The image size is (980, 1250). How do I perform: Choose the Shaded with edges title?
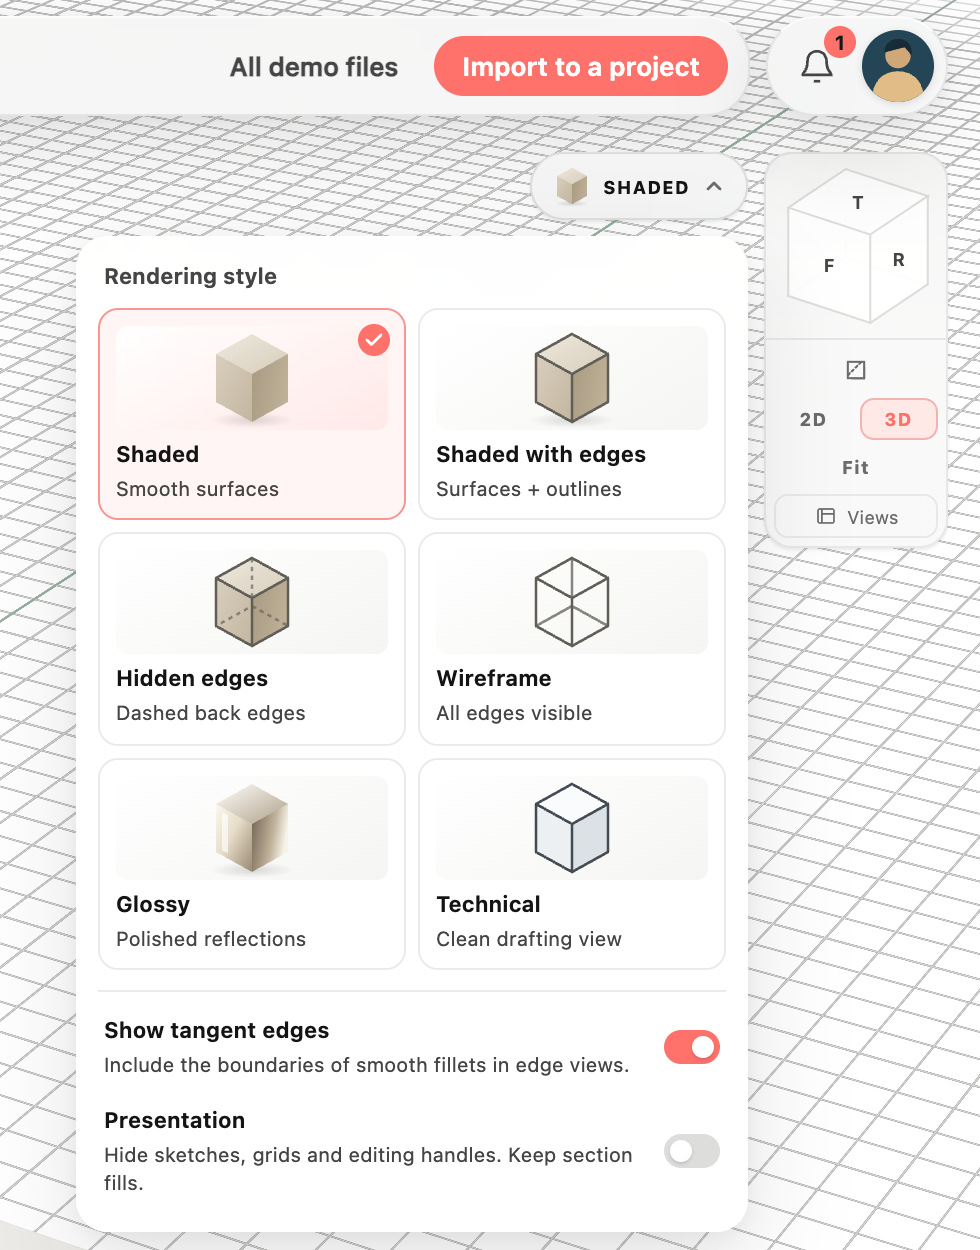click(x=541, y=454)
